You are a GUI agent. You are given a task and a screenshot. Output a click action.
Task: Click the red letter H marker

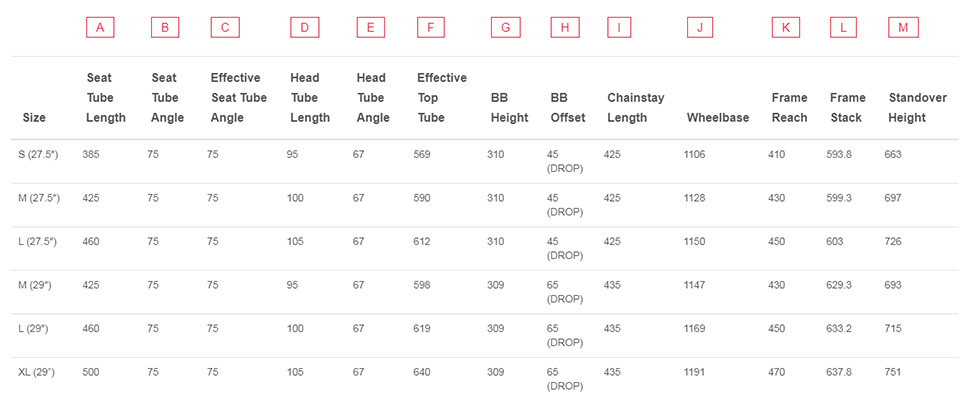565,28
